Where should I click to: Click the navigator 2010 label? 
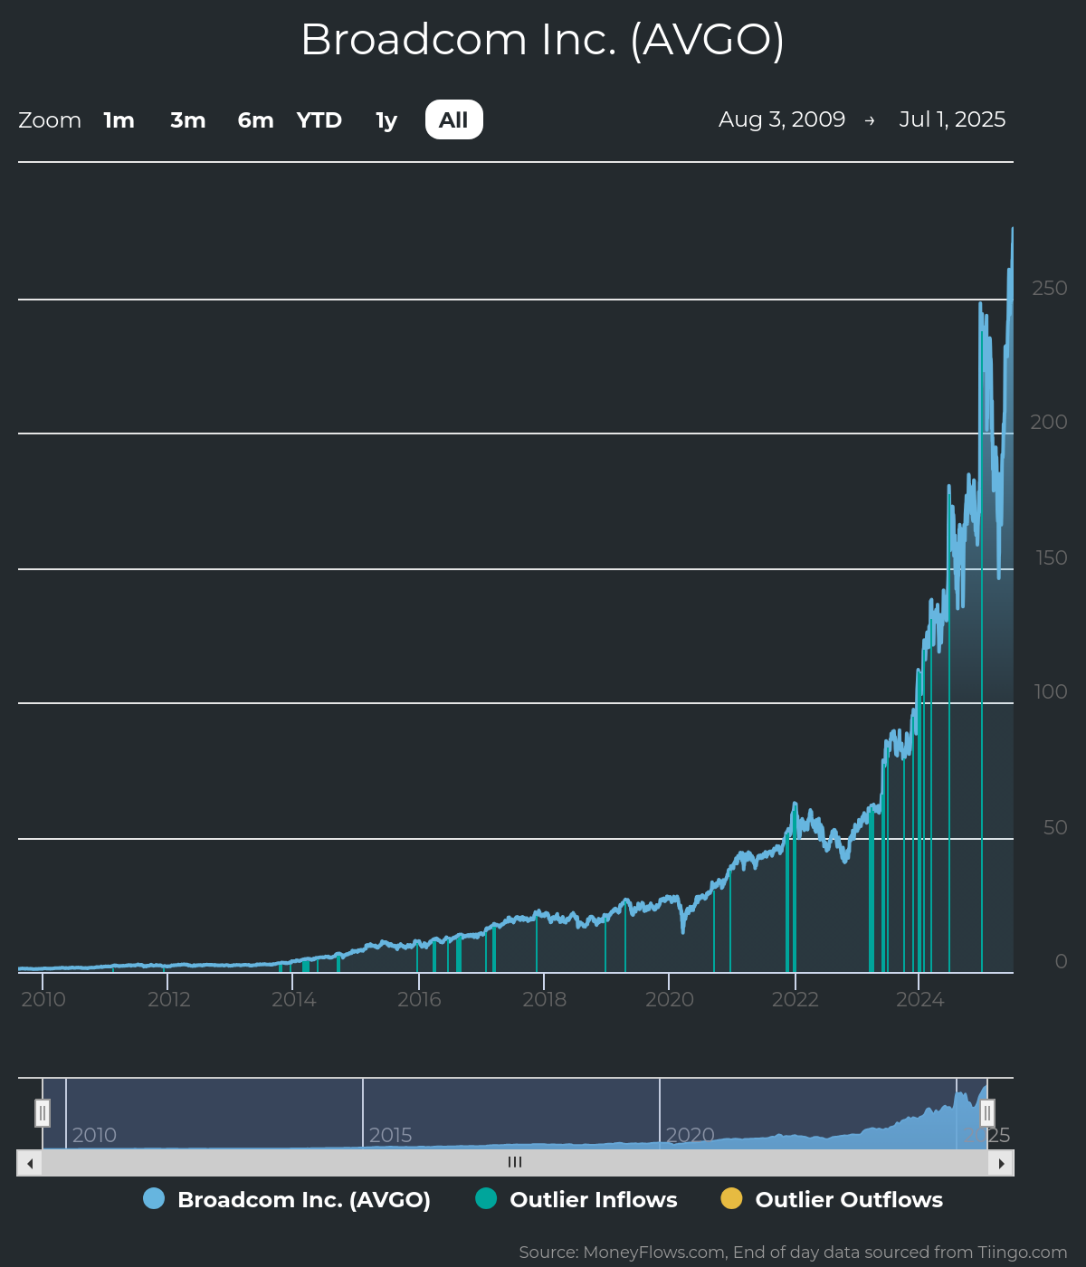pyautogui.click(x=94, y=1135)
